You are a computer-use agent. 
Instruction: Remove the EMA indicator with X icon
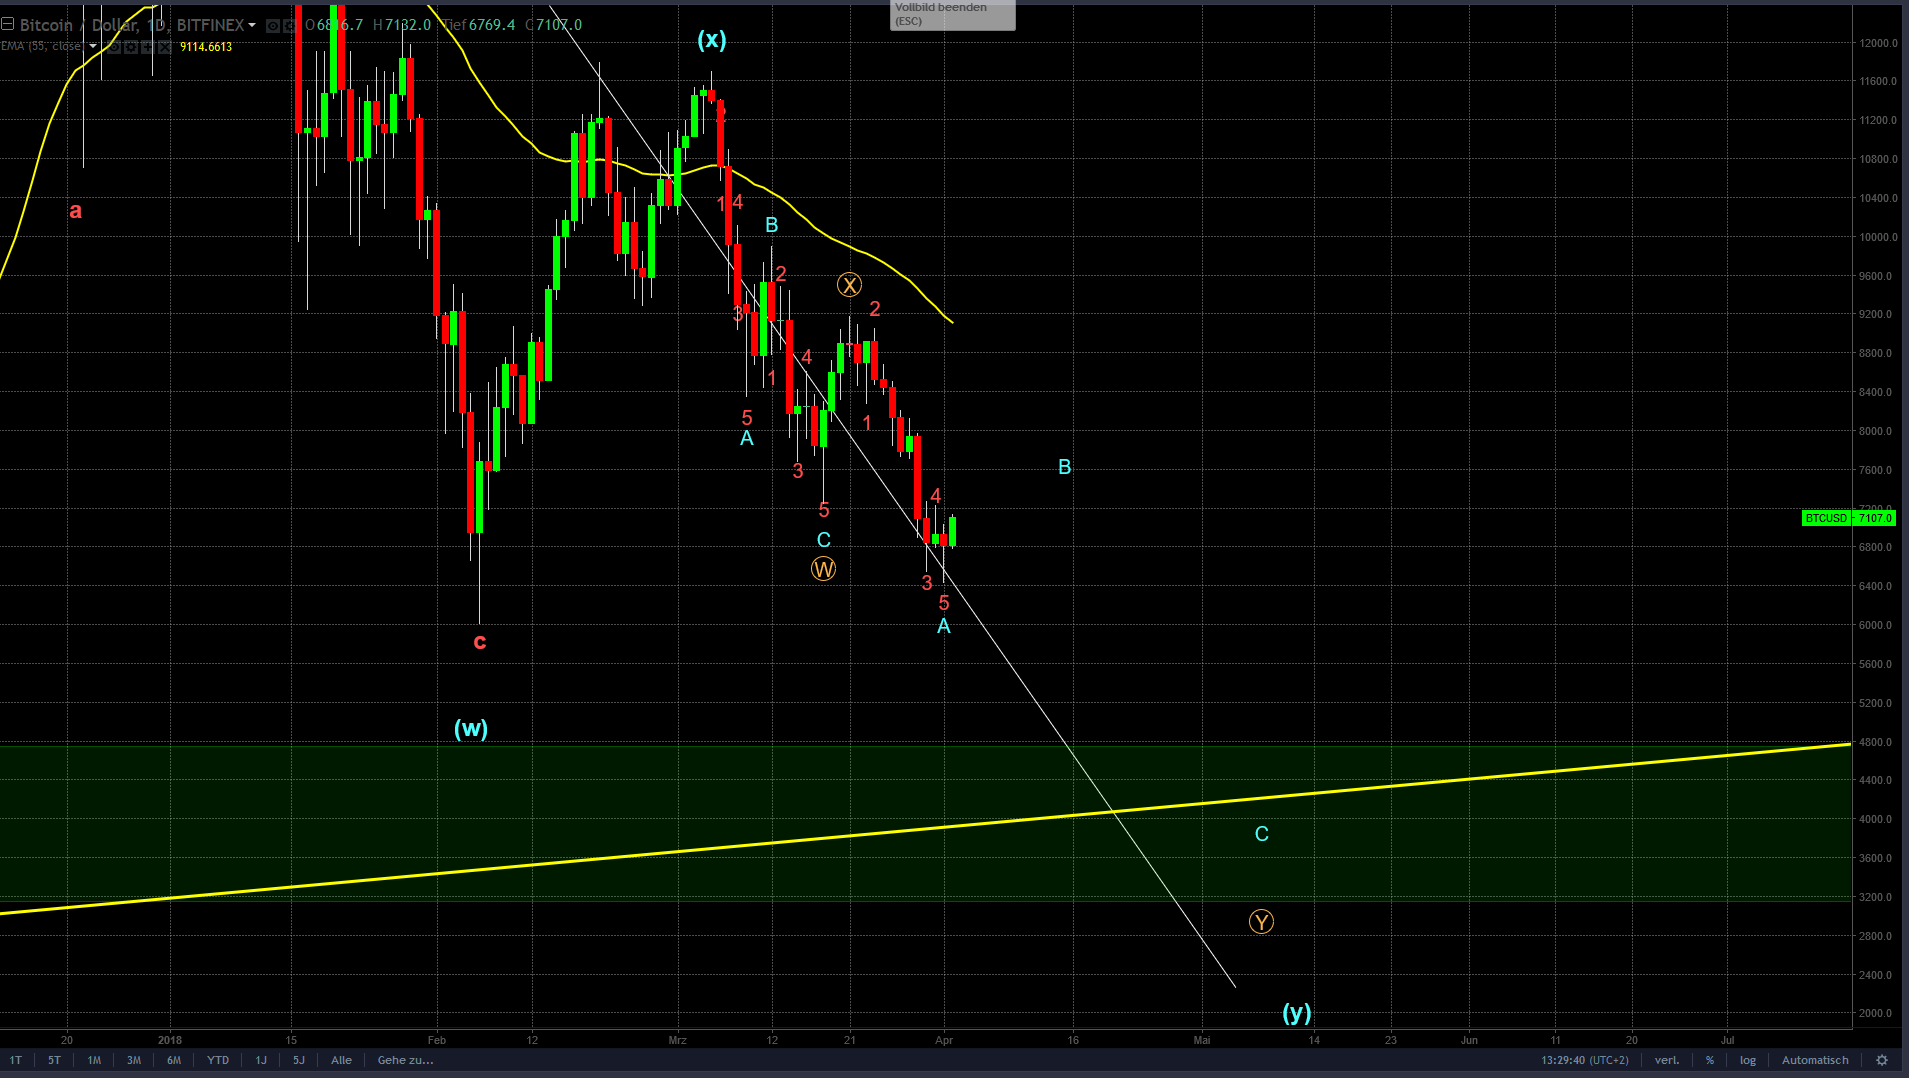click(165, 46)
